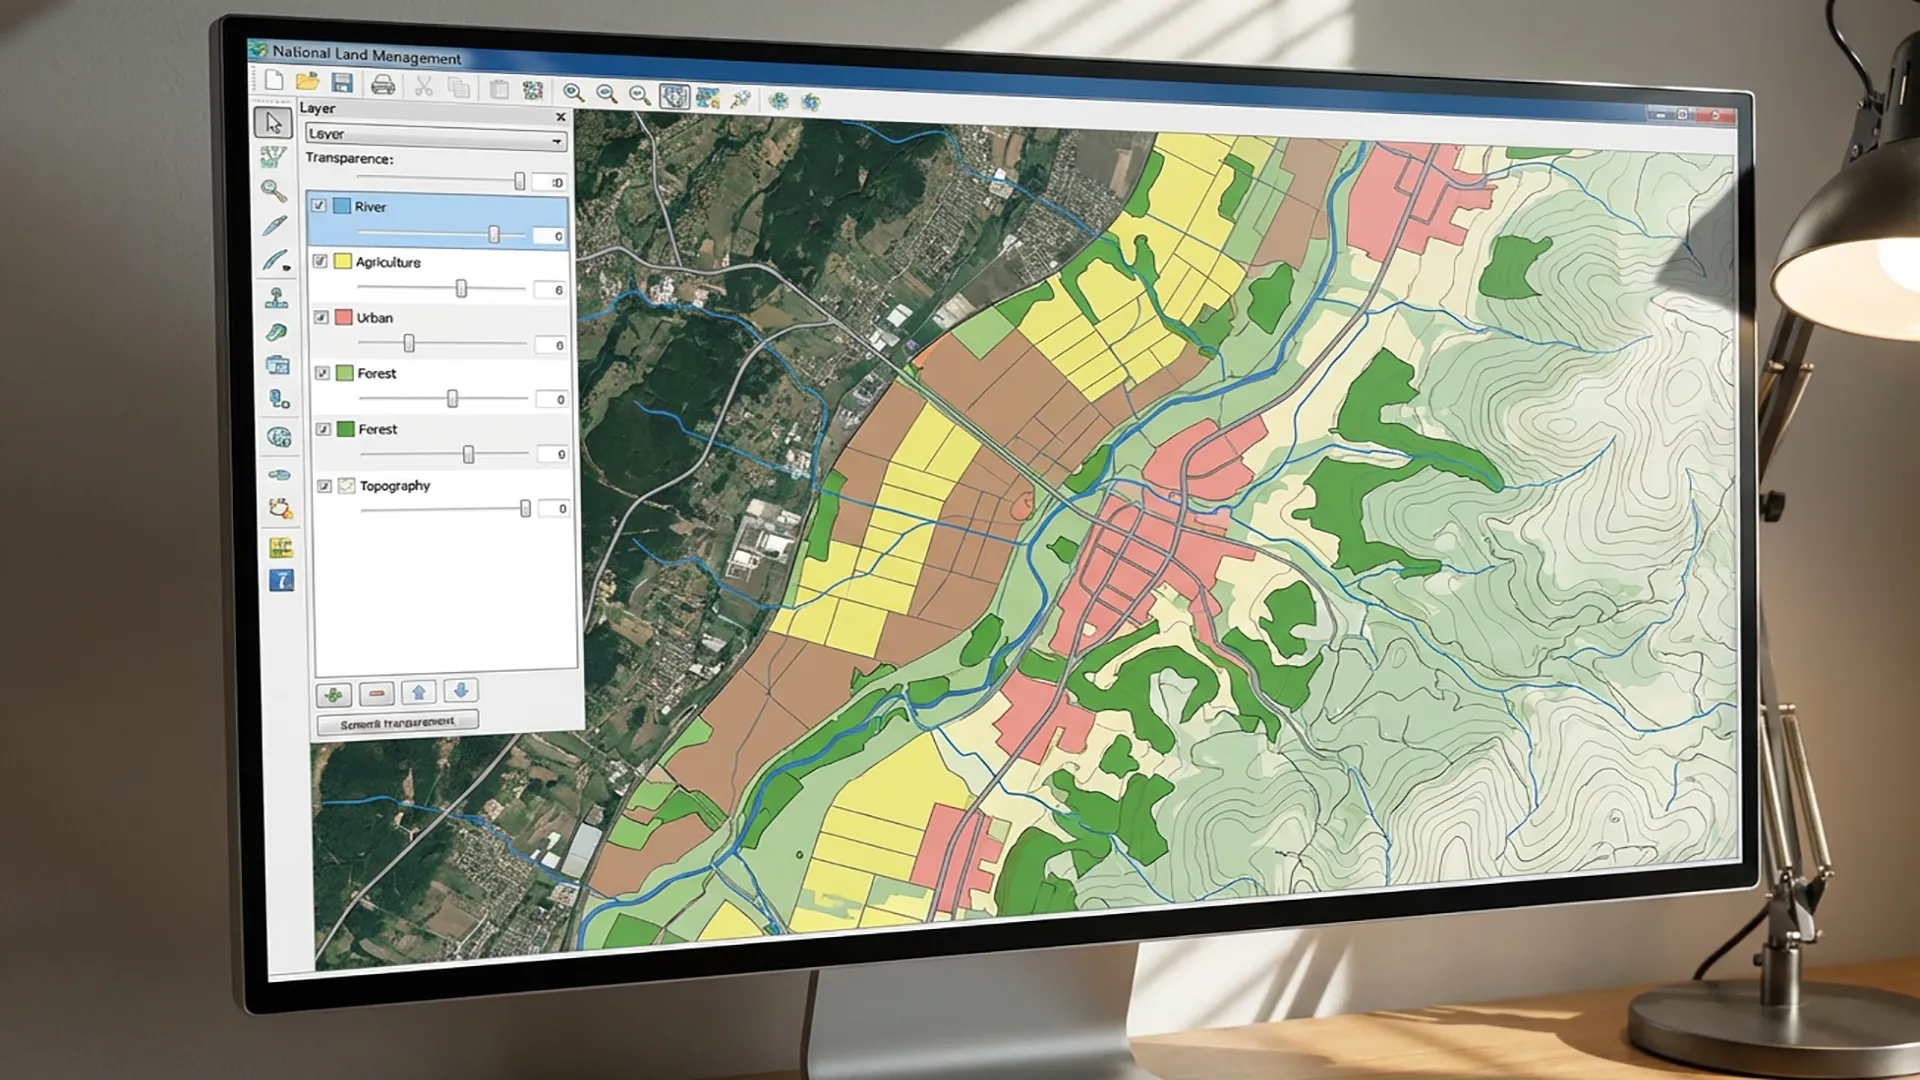The width and height of the screenshot is (1920, 1080).
Task: Click the first zoom magnifier in top toolbar
Action: pos(573,93)
